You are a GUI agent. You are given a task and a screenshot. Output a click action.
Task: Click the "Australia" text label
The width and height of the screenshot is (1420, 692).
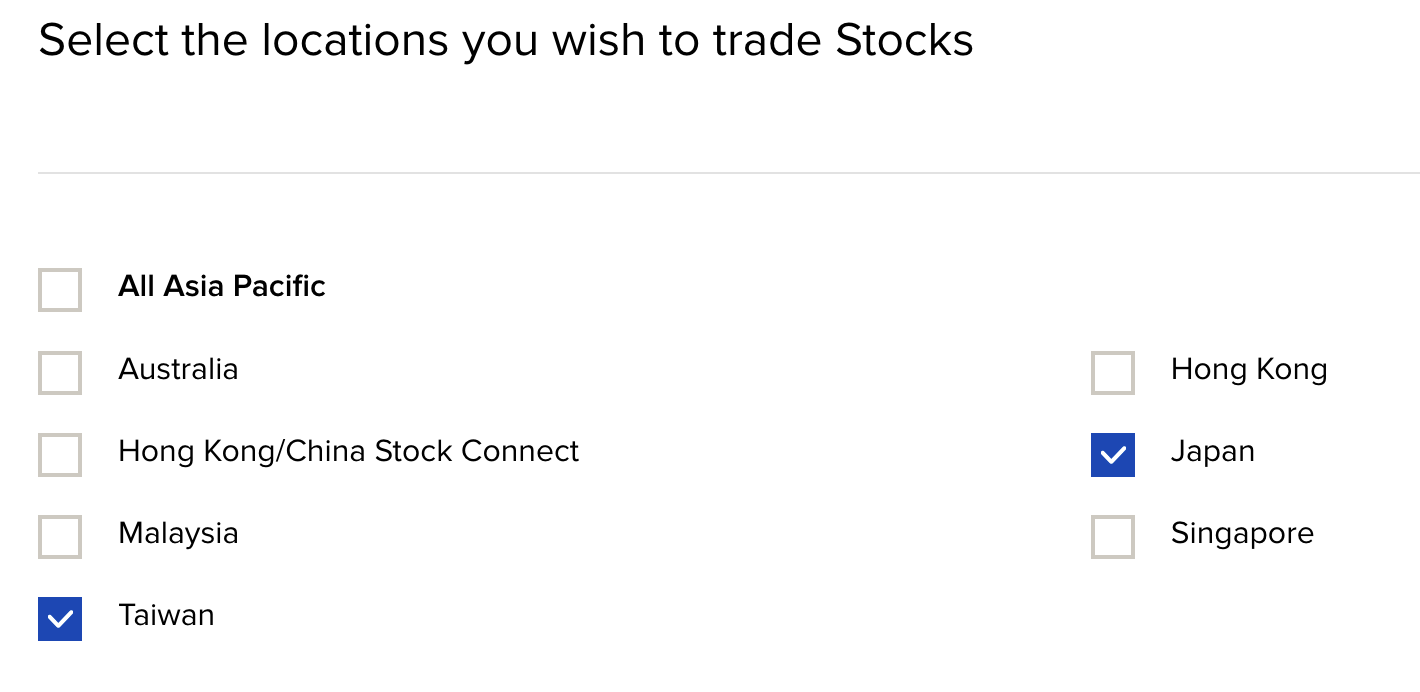click(x=178, y=369)
